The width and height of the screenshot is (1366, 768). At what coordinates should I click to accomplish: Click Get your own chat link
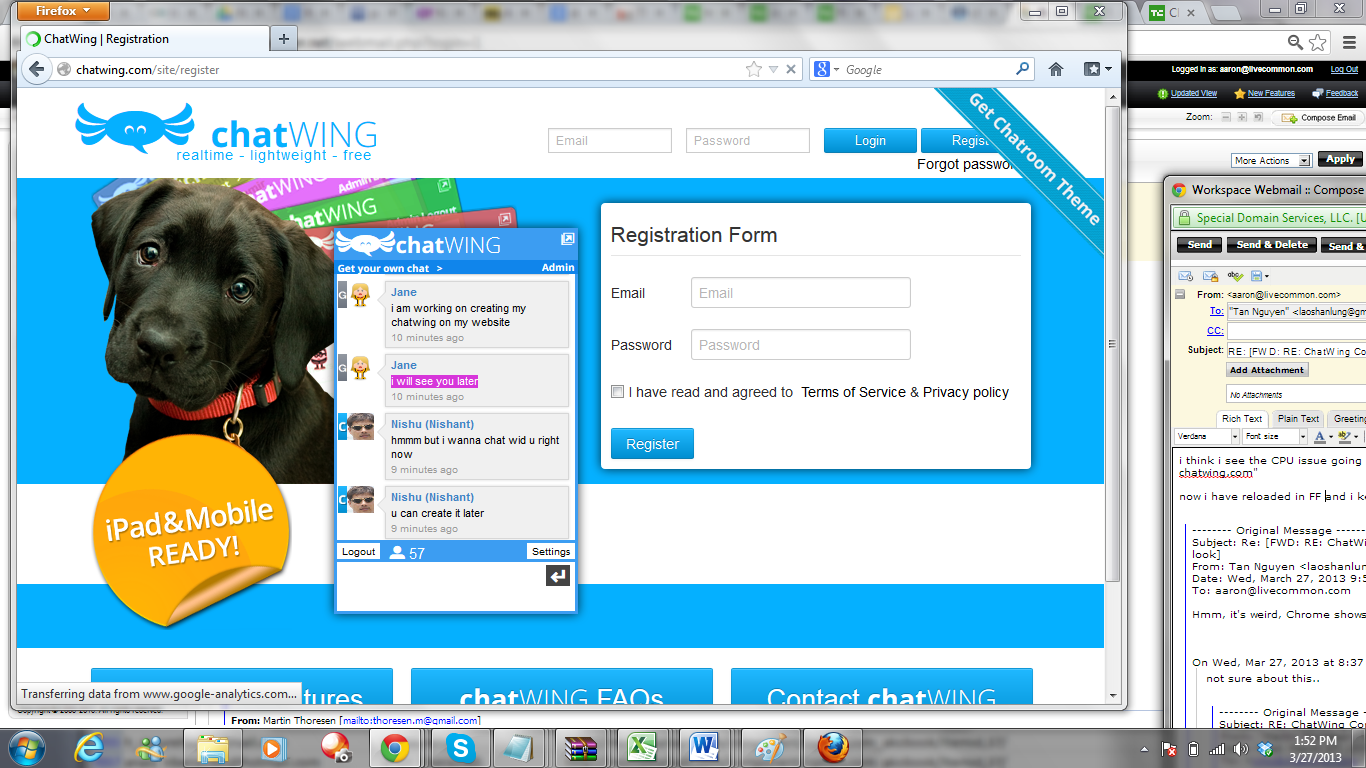(x=390, y=268)
